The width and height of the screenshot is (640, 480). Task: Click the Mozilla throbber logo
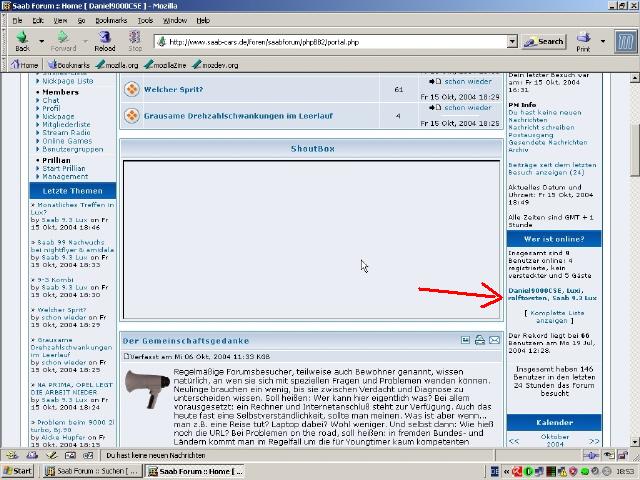point(626,42)
